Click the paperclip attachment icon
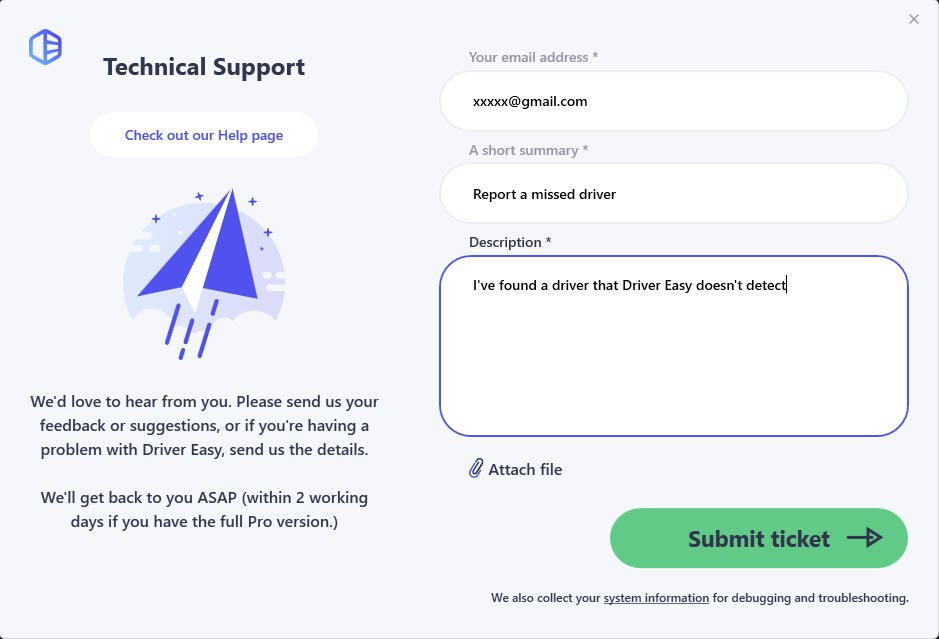 click(x=475, y=468)
